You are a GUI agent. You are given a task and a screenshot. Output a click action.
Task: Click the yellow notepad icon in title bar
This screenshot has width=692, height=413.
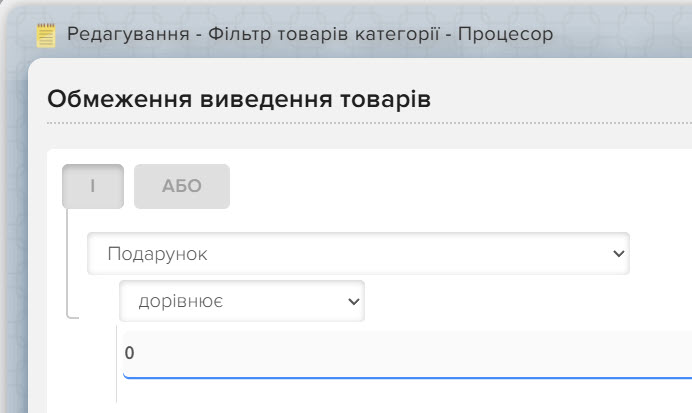coord(46,35)
